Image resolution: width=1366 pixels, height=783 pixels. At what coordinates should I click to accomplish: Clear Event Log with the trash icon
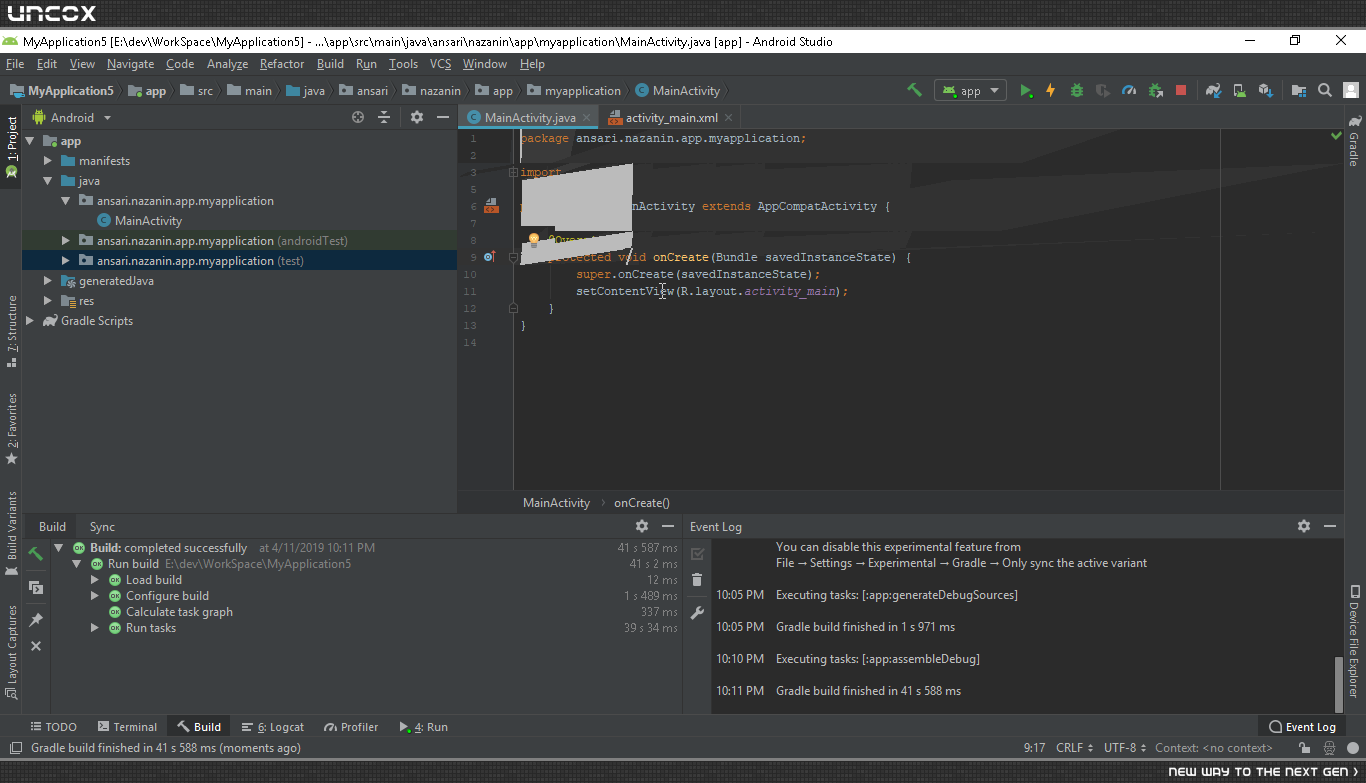click(x=697, y=580)
